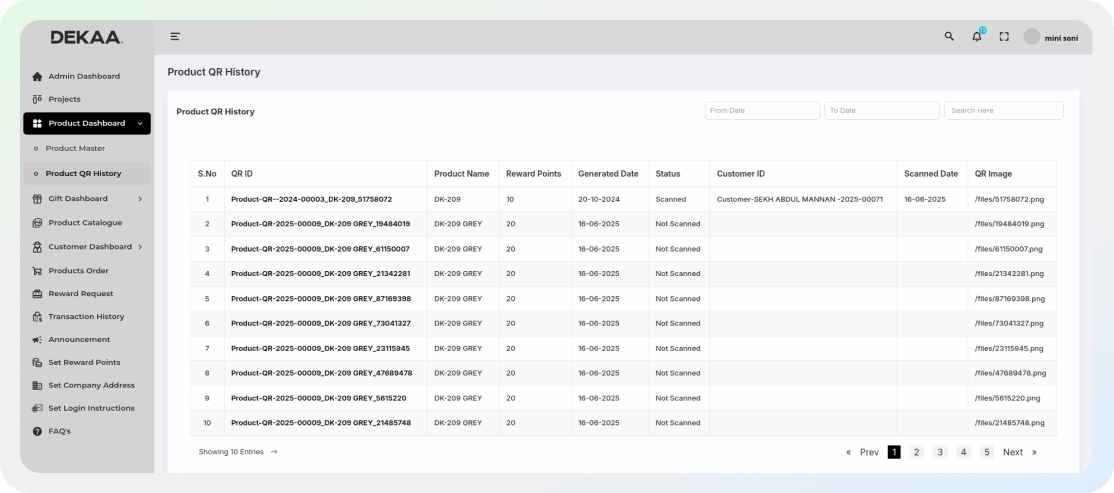Expand the Gift Dashboard chevron
The image size is (1114, 493).
(x=140, y=199)
